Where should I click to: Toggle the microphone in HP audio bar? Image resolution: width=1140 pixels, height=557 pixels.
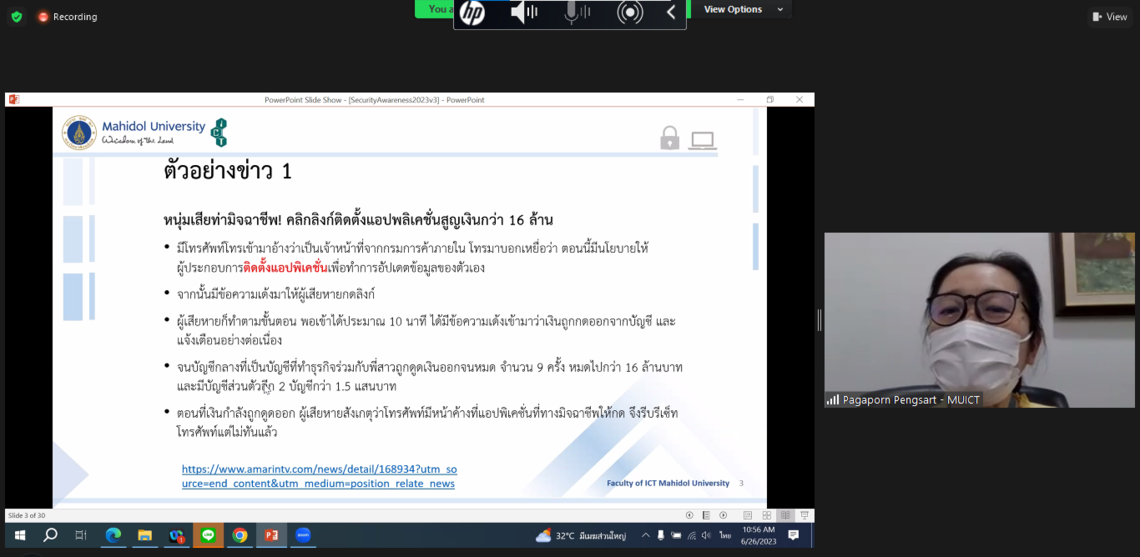576,13
